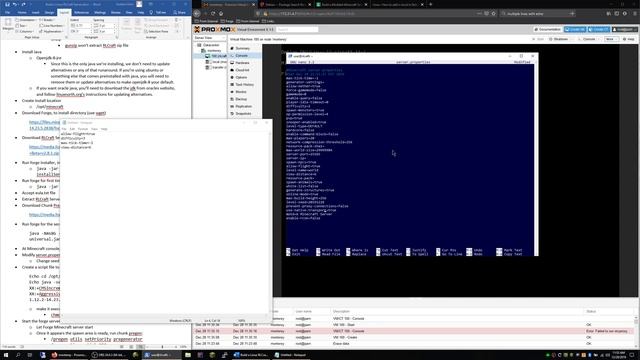Viewport: 640px width, 360px height.
Task: Click the Redo icon in Word title bar
Action: 23,4
